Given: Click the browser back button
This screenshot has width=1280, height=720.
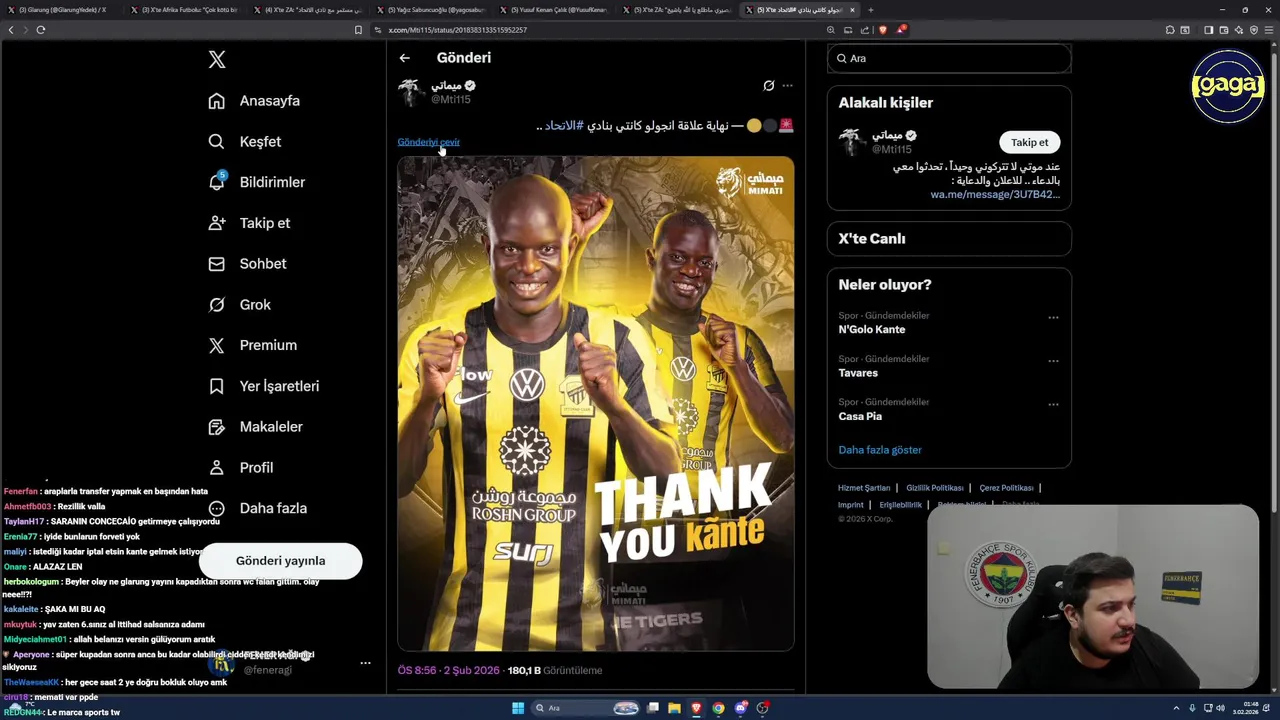Looking at the screenshot, I should click(11, 30).
